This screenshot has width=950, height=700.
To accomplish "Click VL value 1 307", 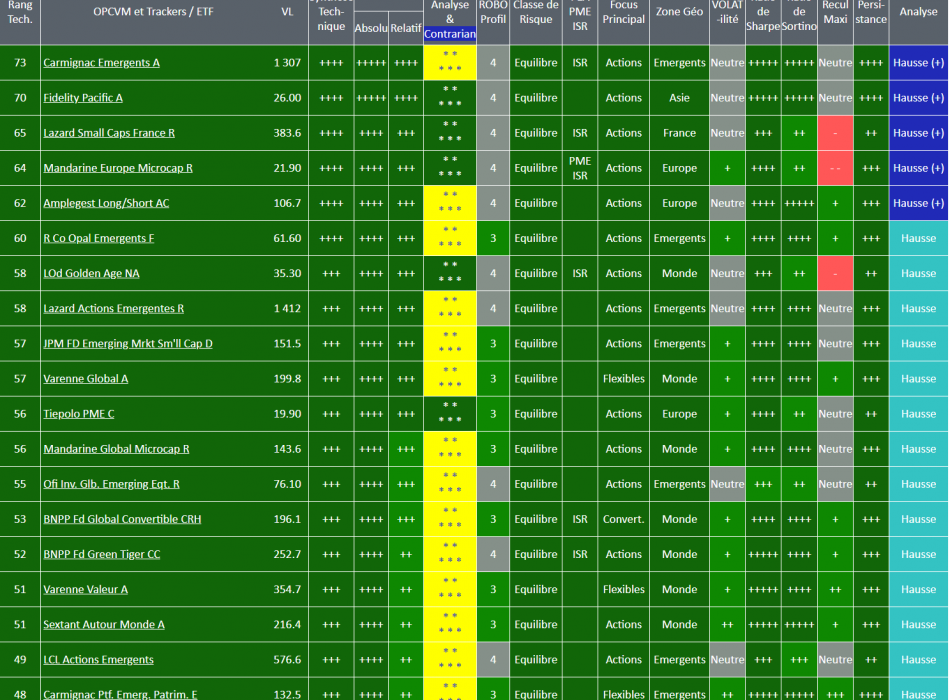I will coord(287,62).
